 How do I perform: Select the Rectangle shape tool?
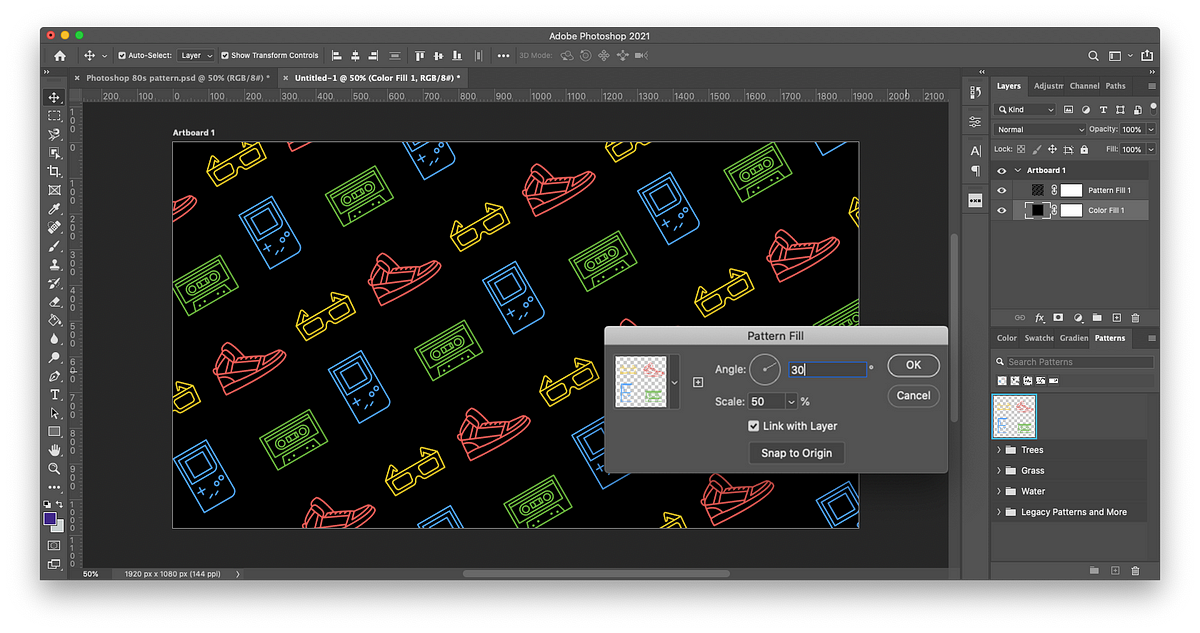coord(55,432)
